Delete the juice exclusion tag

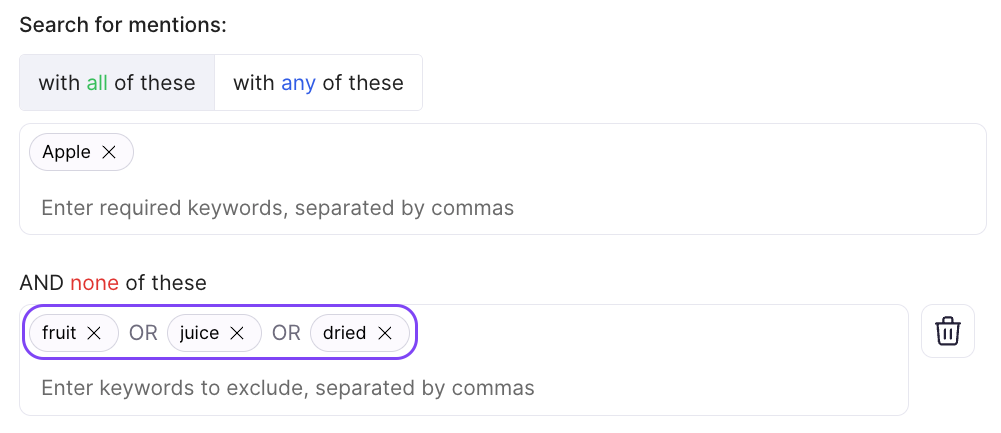237,333
